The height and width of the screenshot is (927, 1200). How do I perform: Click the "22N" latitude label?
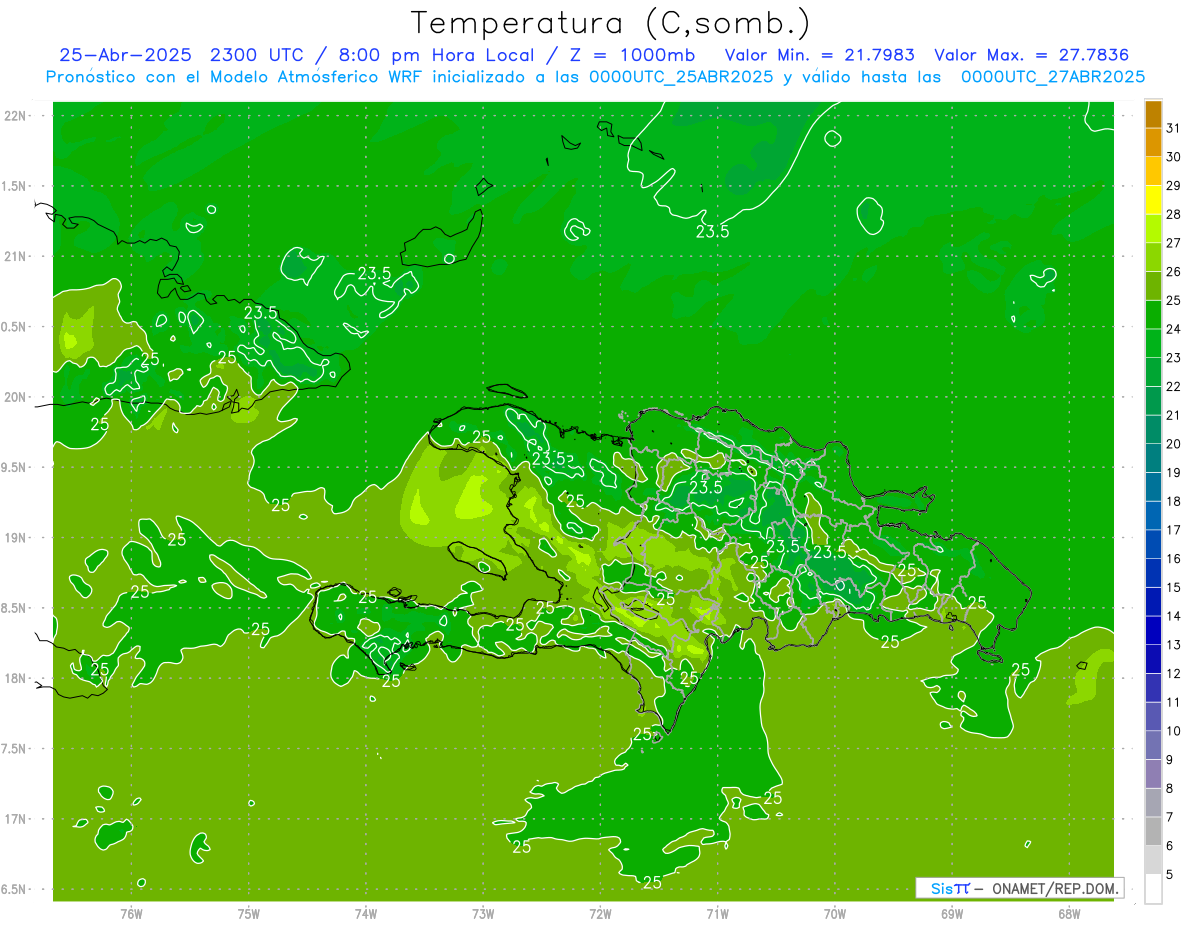[15, 116]
